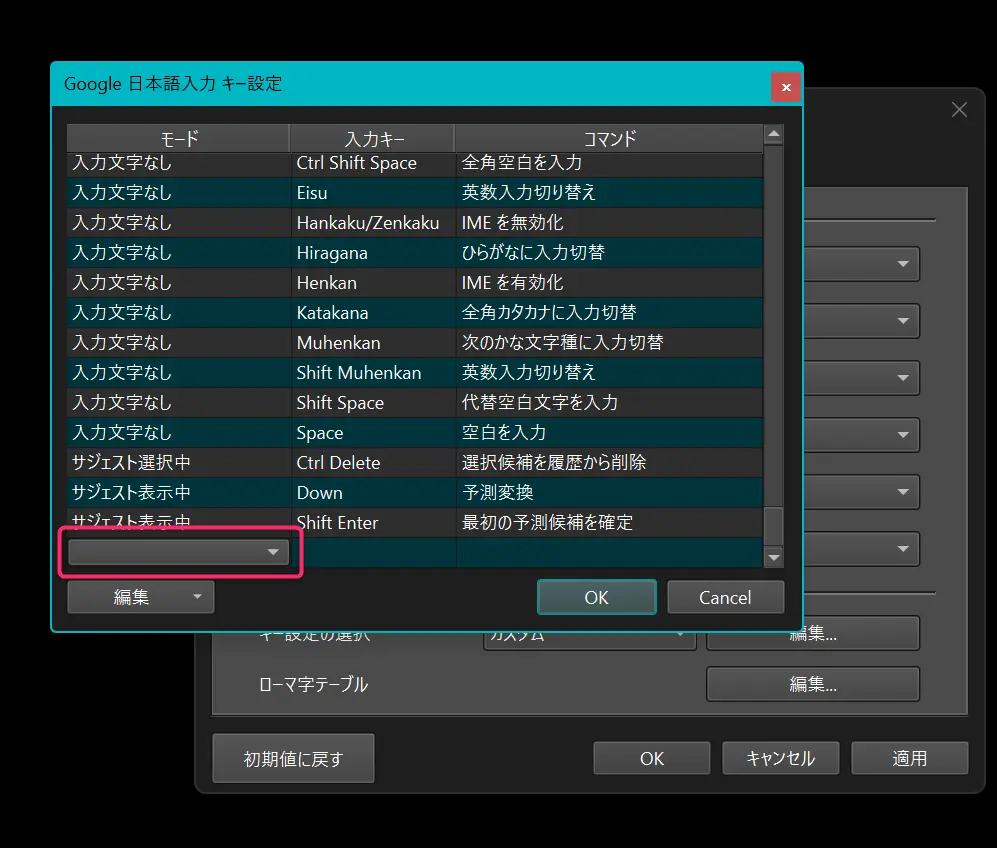This screenshot has height=848, width=997.
Task: Select the 'Eisu' key cell
Action: point(373,193)
